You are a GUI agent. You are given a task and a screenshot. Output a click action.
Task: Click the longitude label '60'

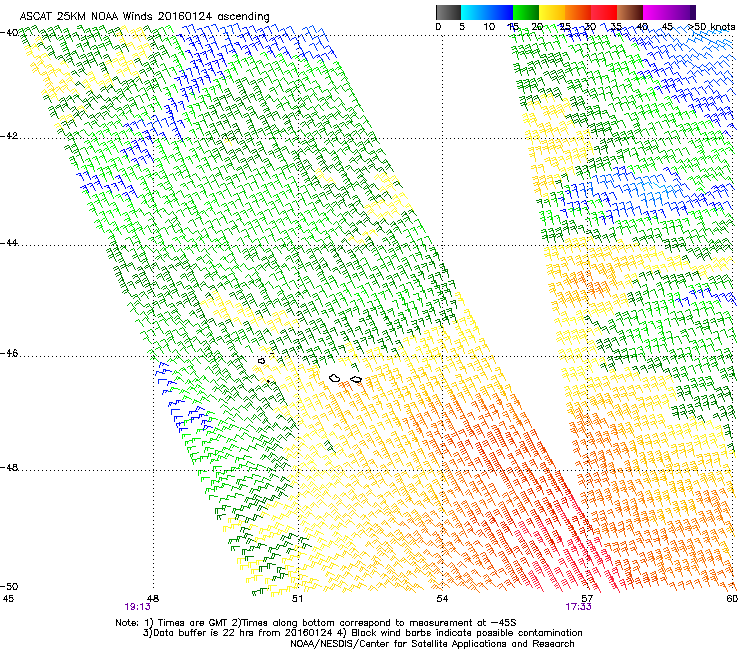732,599
